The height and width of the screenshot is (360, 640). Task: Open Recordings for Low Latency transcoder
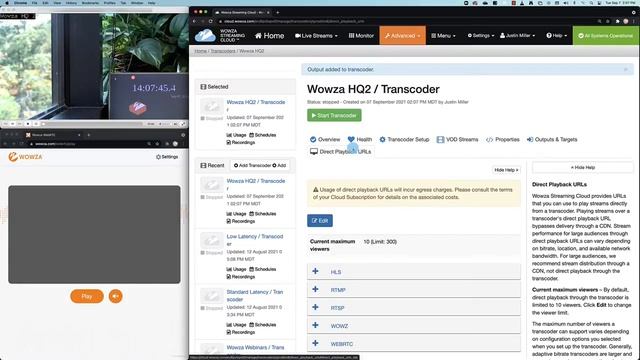click(240, 277)
